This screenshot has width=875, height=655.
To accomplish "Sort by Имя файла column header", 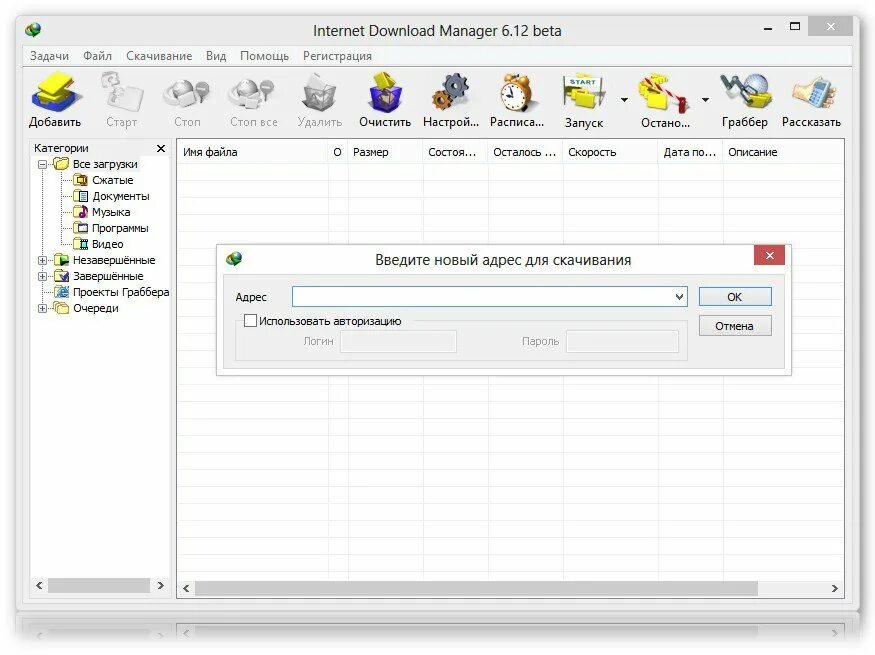I will coord(253,152).
